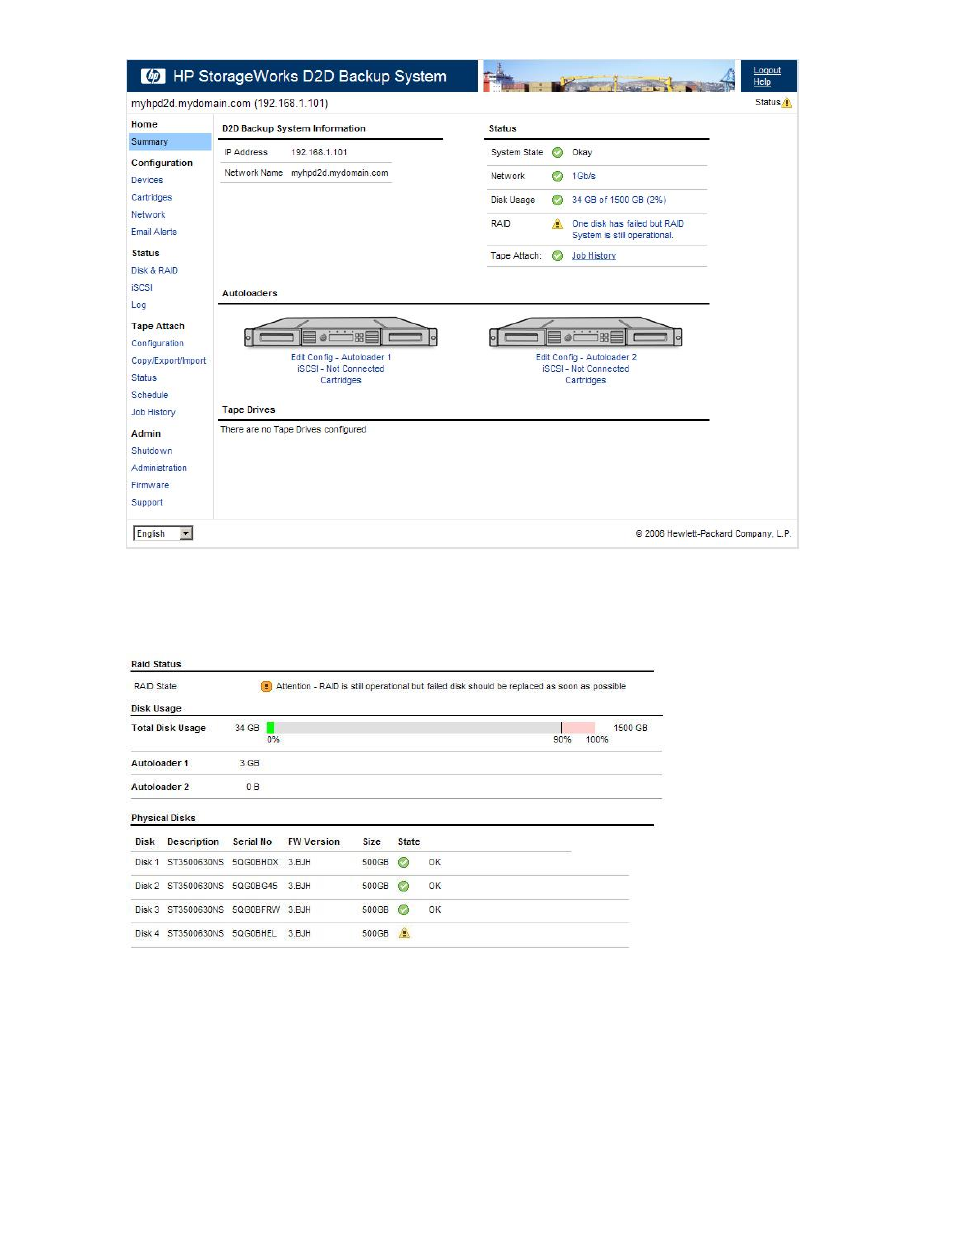Click the header harbor banner image
Image resolution: width=954 pixels, height=1235 pixels.
pyautogui.click(x=609, y=76)
